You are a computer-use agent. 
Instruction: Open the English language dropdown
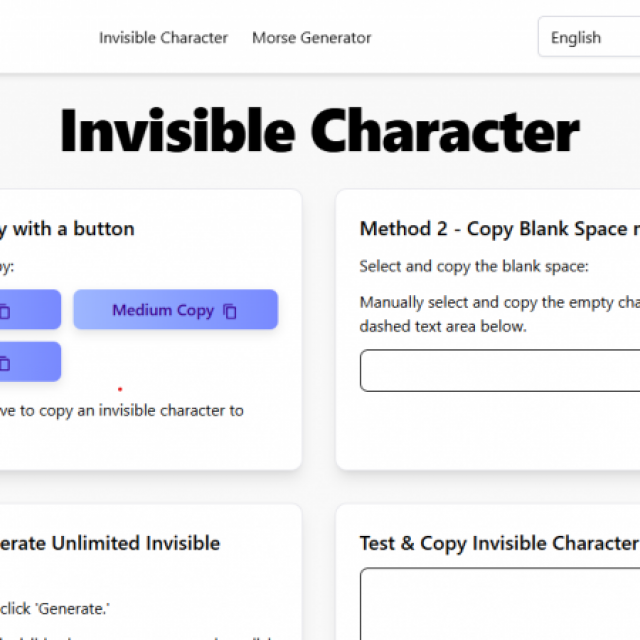tap(589, 37)
